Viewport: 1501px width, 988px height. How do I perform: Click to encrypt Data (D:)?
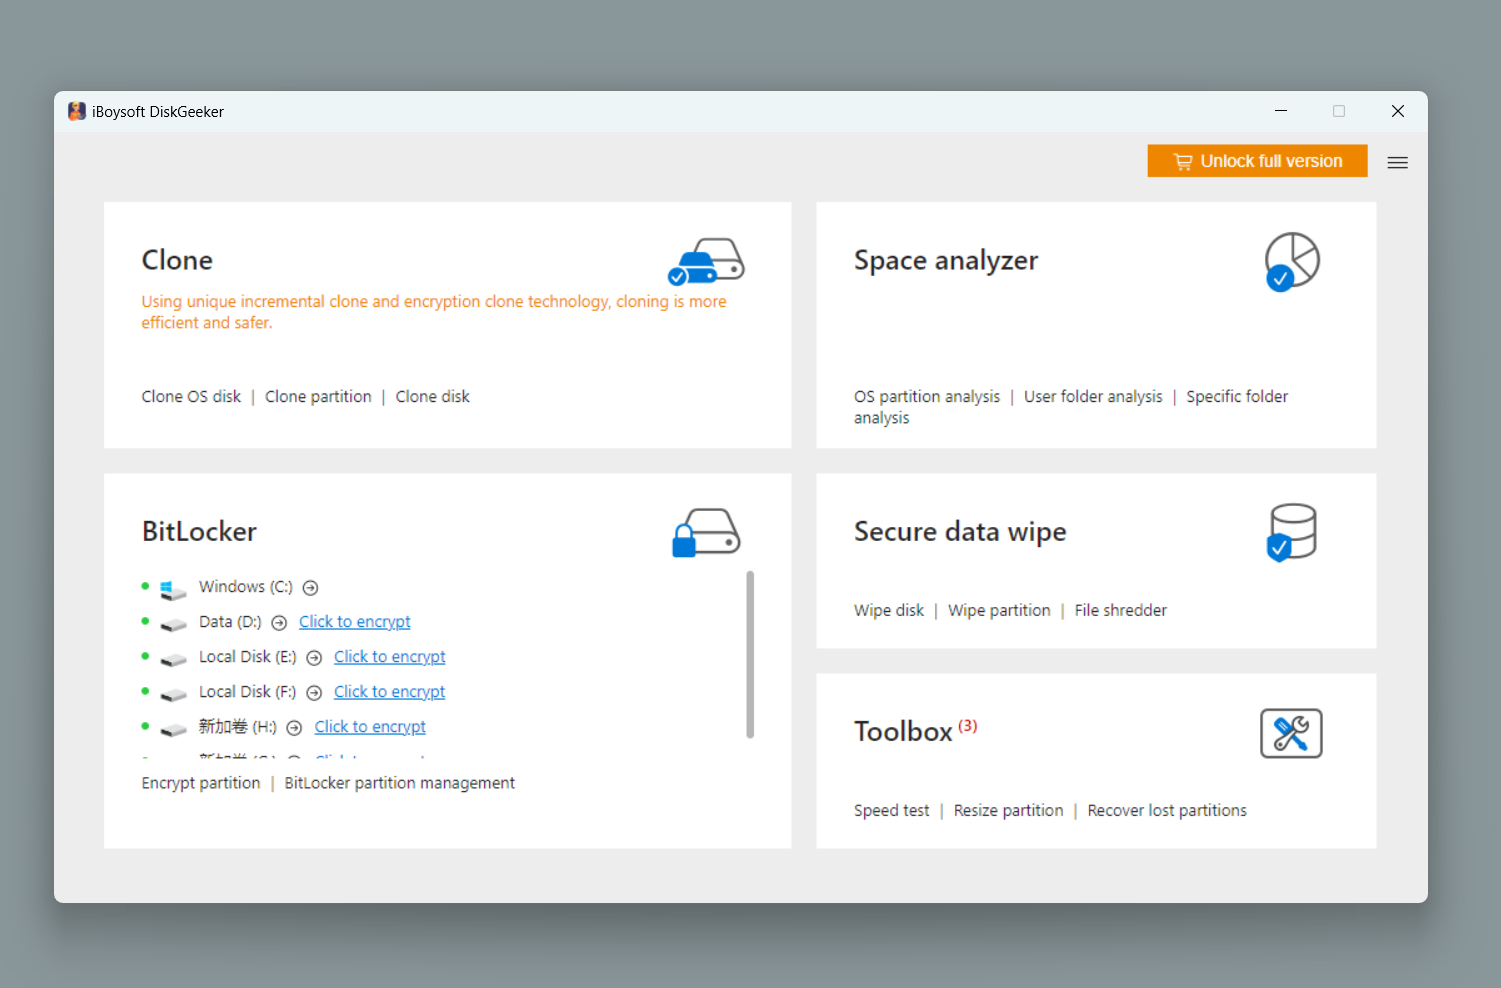[355, 622]
